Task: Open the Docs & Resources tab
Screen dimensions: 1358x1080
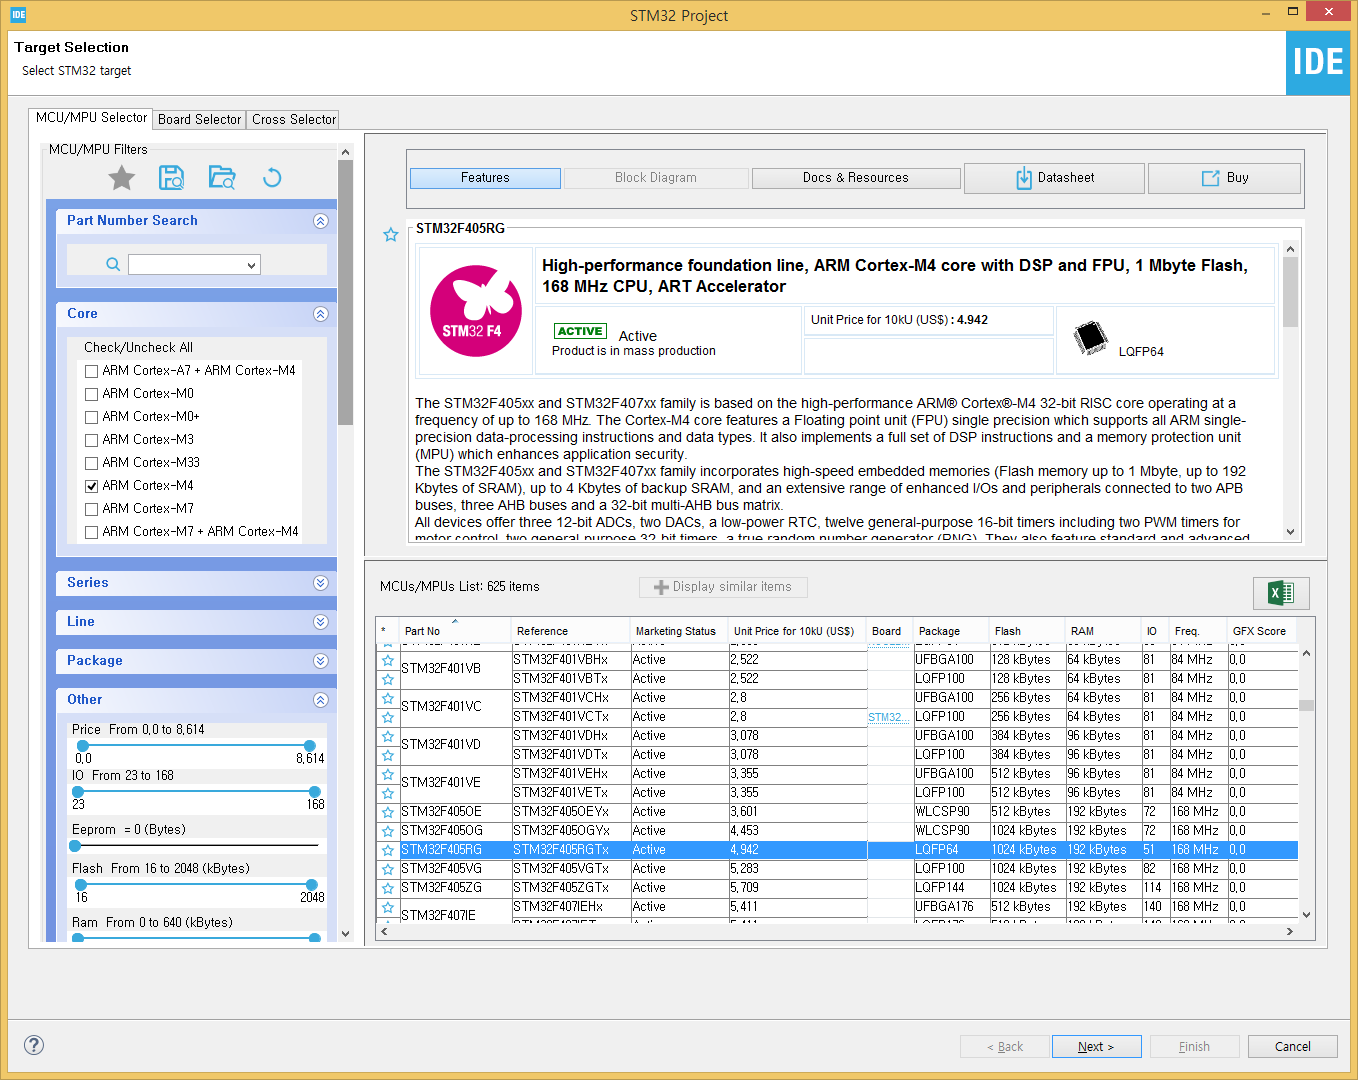Action: (856, 178)
